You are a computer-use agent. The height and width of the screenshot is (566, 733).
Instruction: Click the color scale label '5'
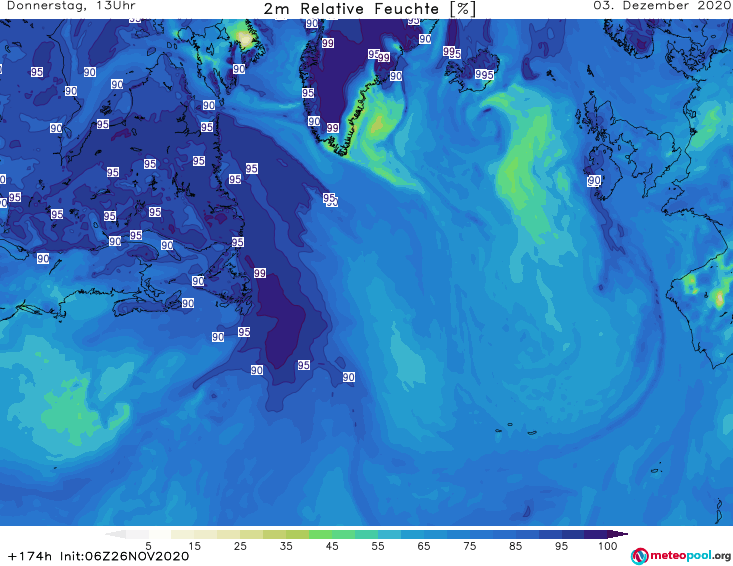[x=148, y=546]
